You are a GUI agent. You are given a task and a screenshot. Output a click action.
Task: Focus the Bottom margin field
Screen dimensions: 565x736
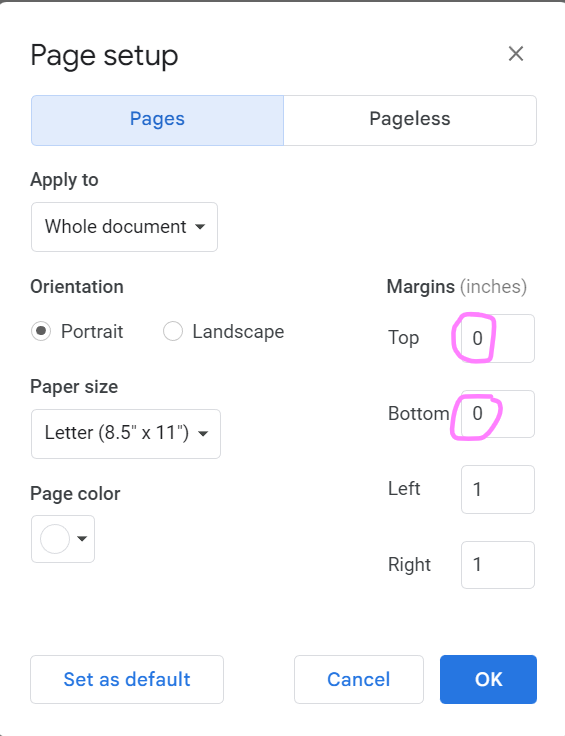point(497,414)
